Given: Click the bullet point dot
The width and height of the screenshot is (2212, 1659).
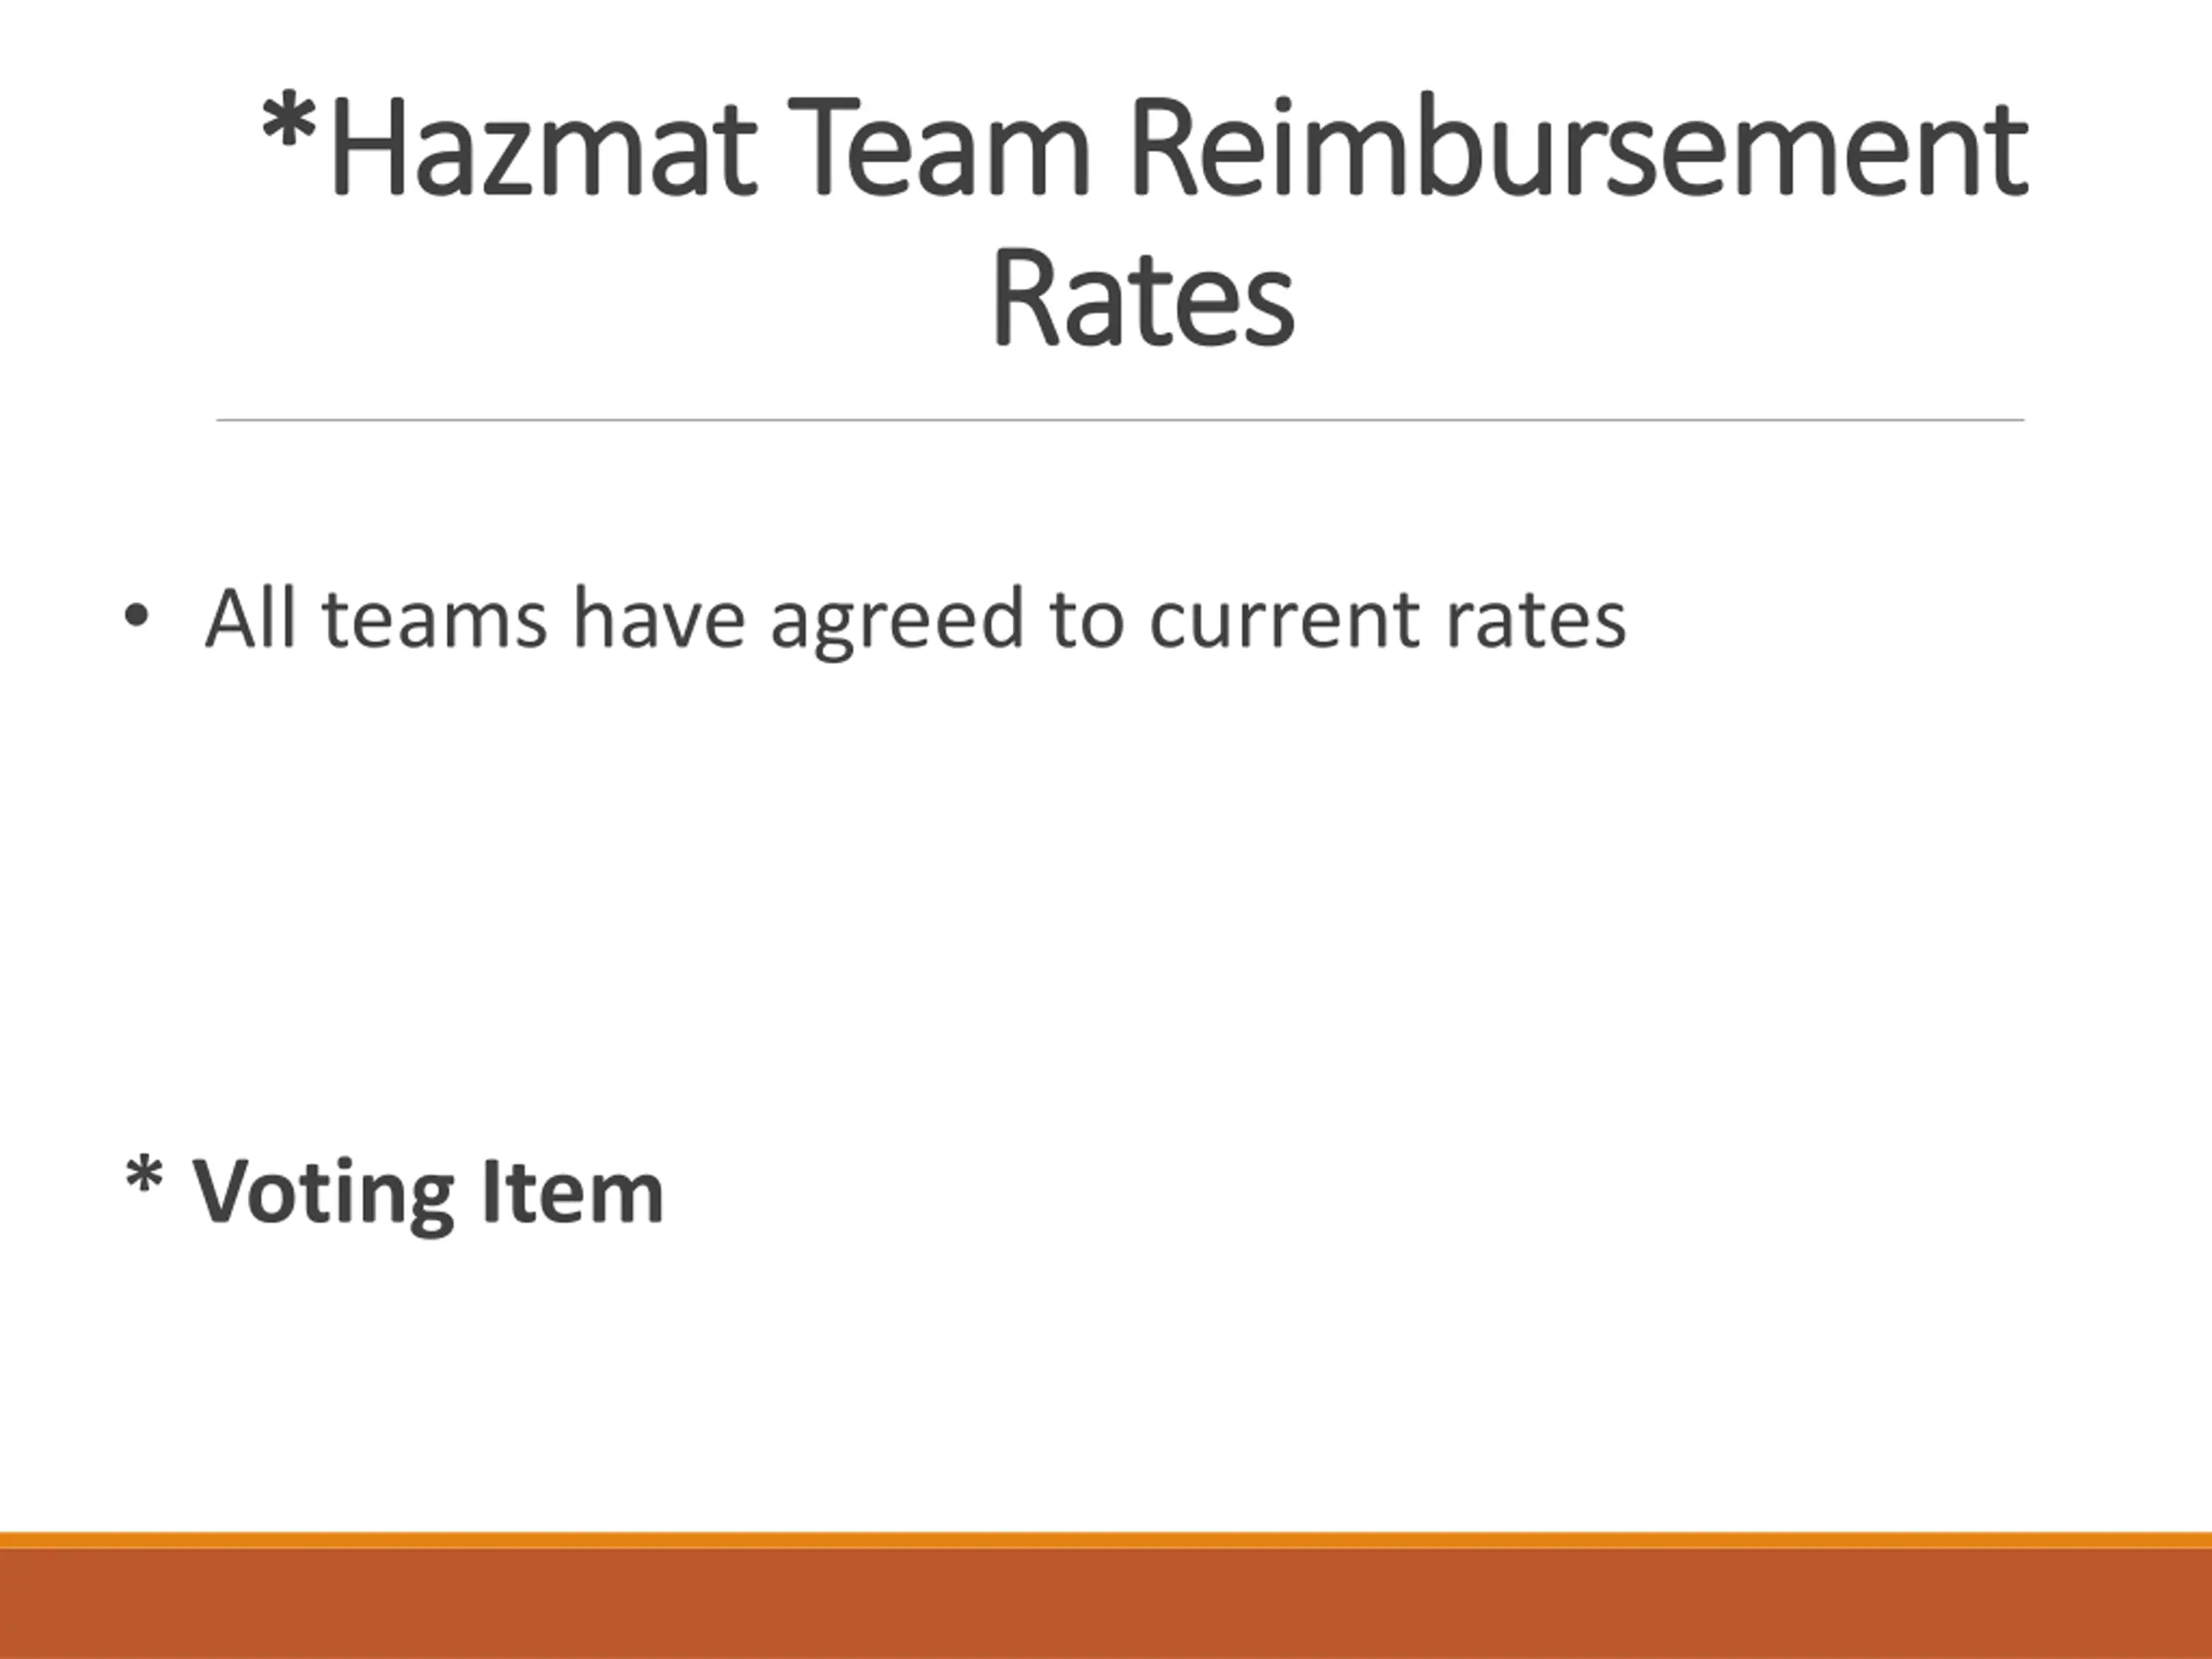Looking at the screenshot, I should tap(136, 618).
